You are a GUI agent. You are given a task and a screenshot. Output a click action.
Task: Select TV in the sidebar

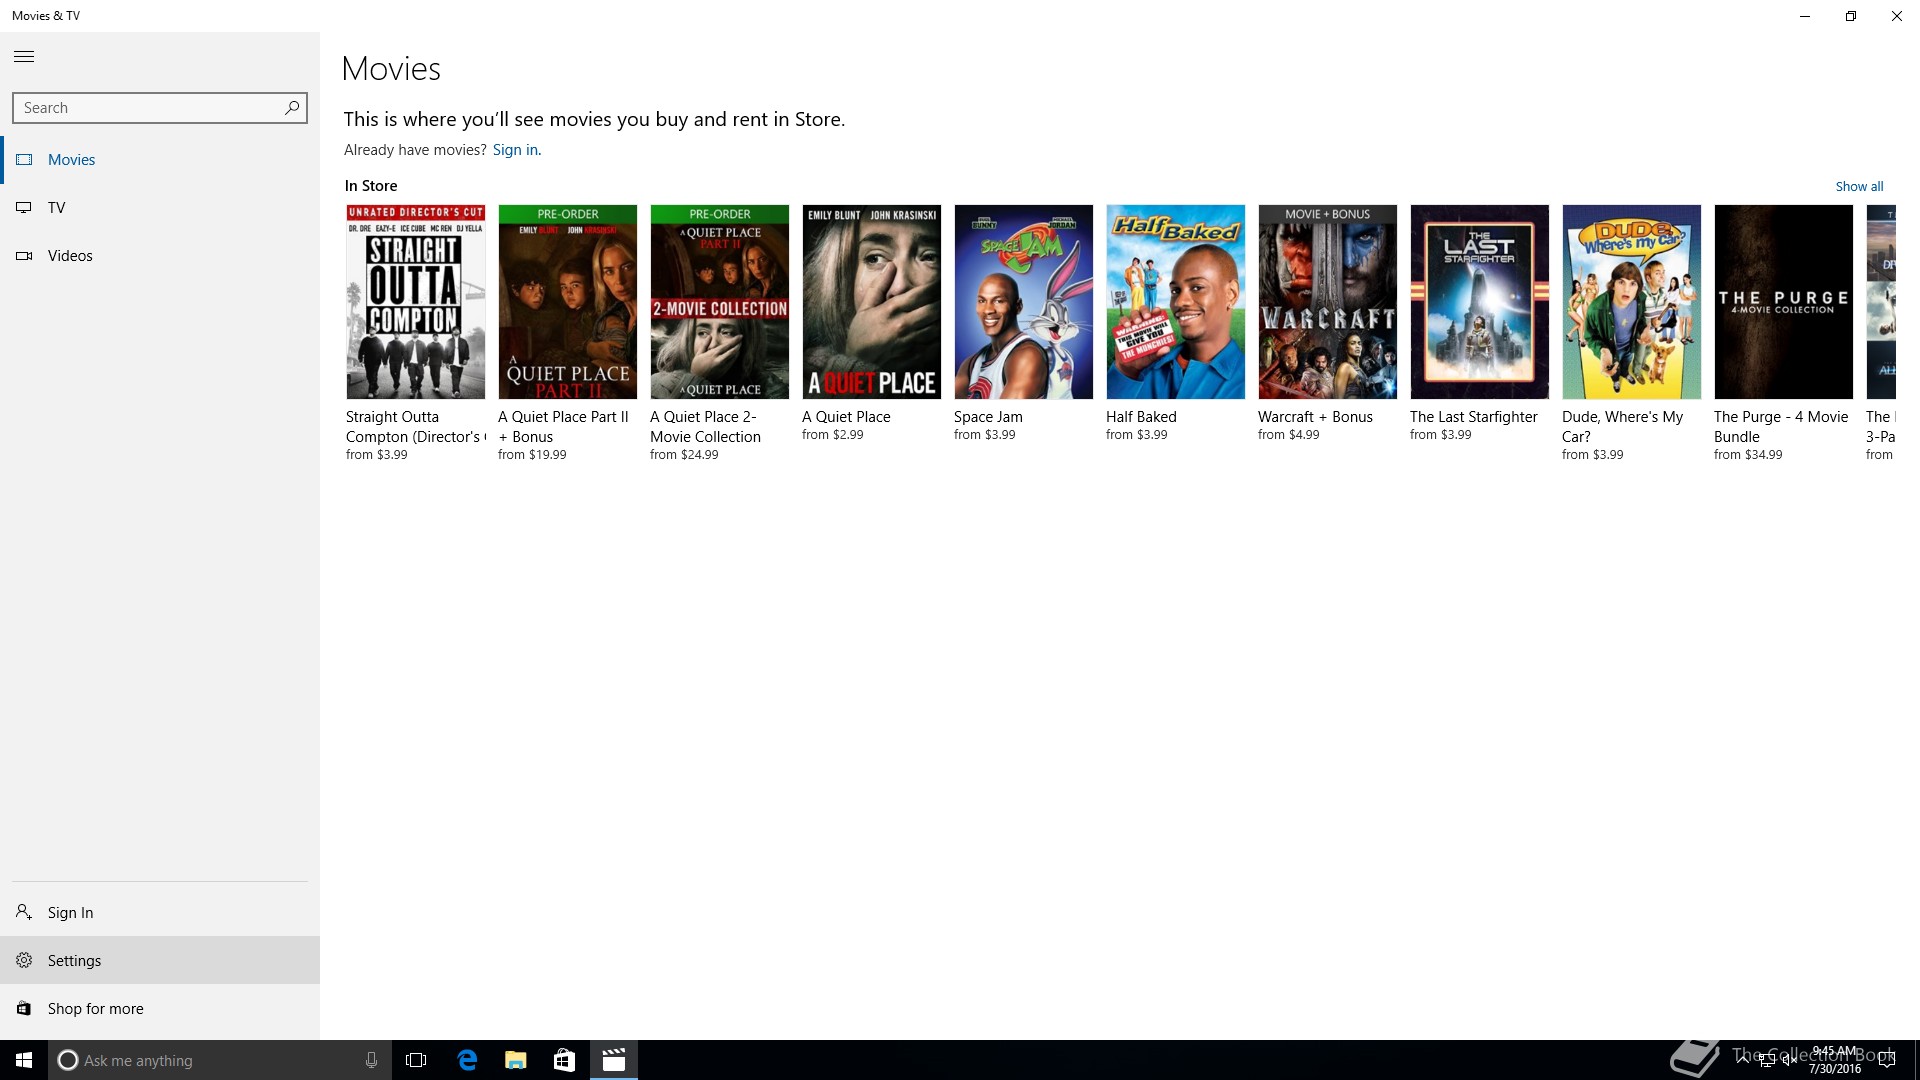point(160,208)
